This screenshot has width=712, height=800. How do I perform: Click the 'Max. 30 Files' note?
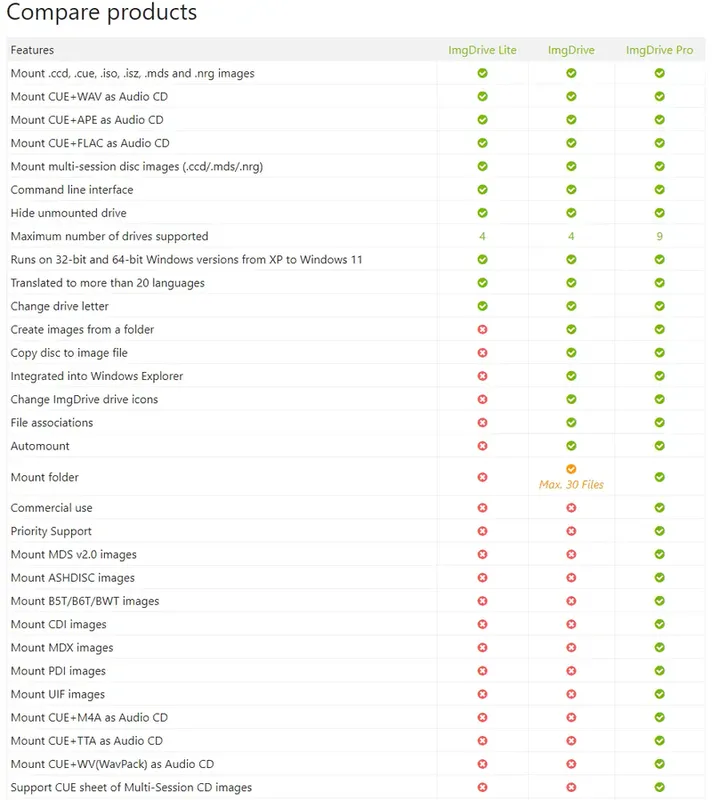571,485
